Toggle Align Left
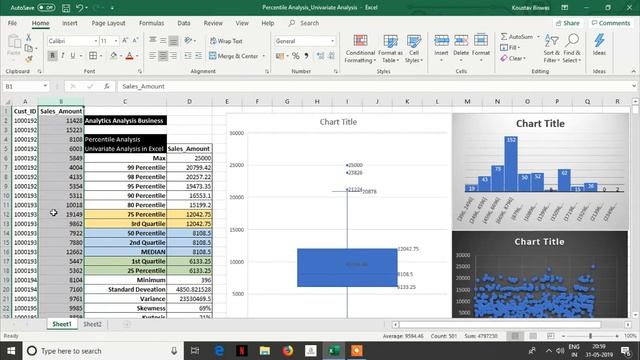The height and width of the screenshot is (360, 640). 153,56
